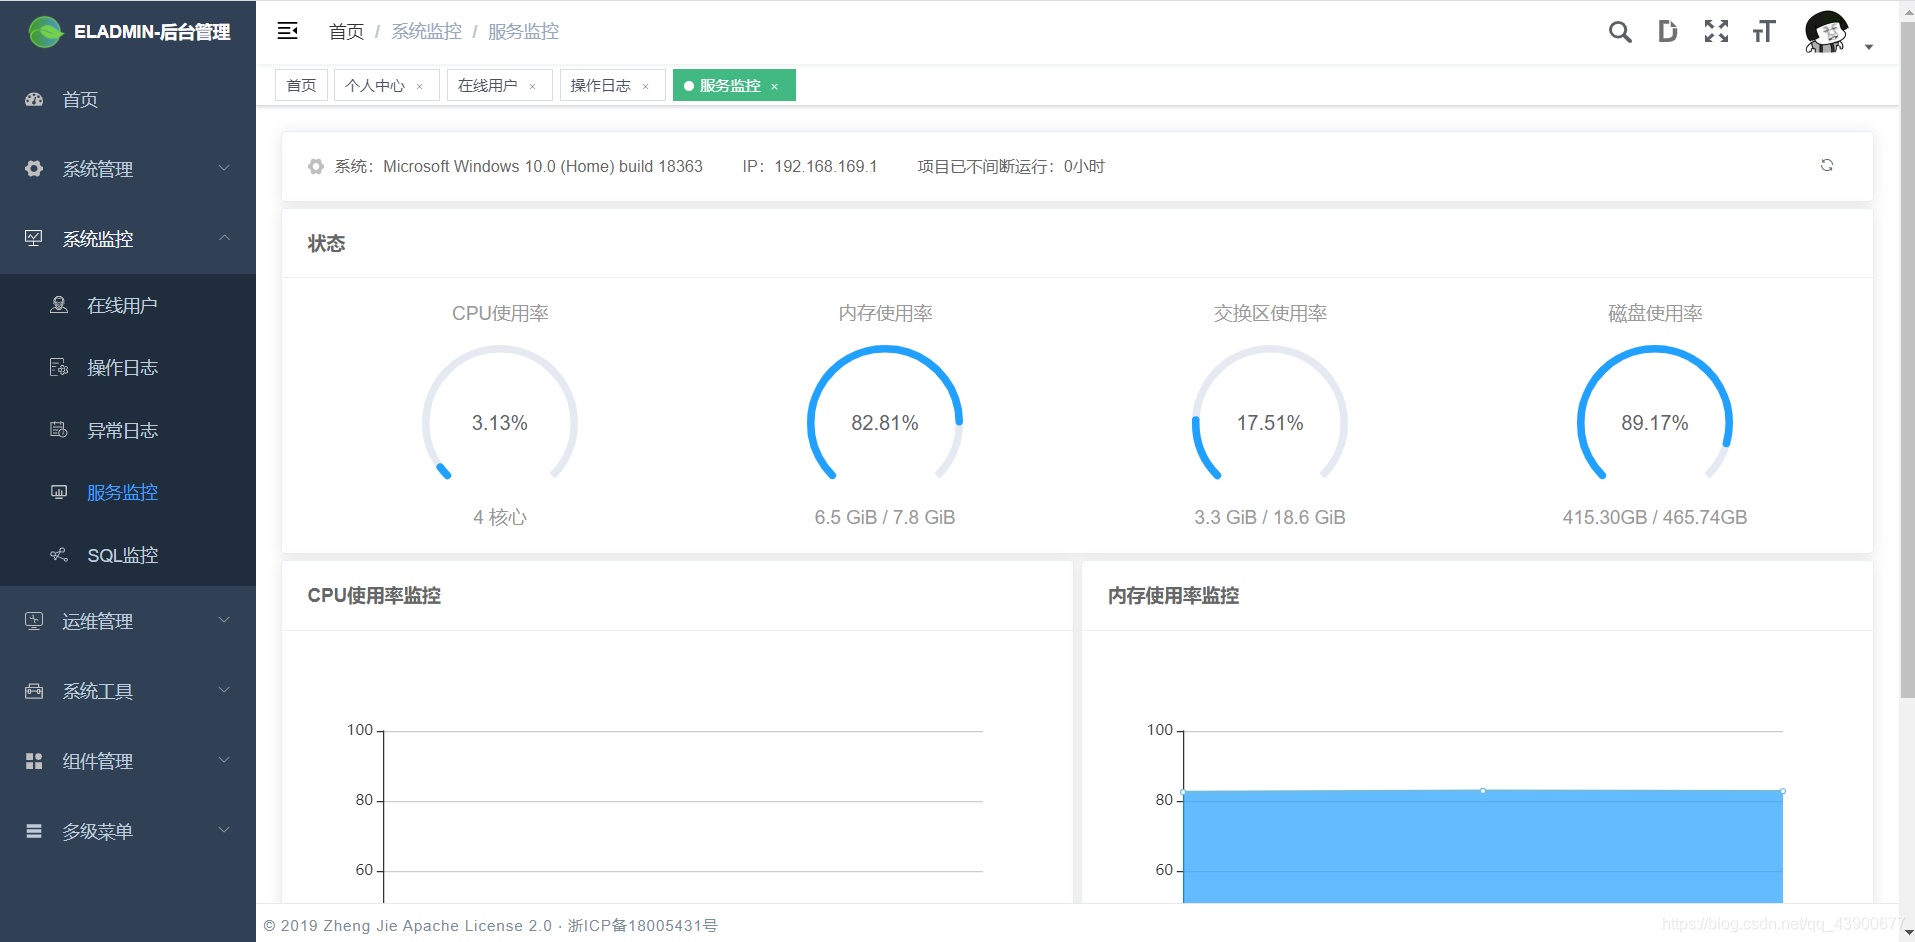
Task: Click the 在线用户 person icon
Action: [x=59, y=305]
